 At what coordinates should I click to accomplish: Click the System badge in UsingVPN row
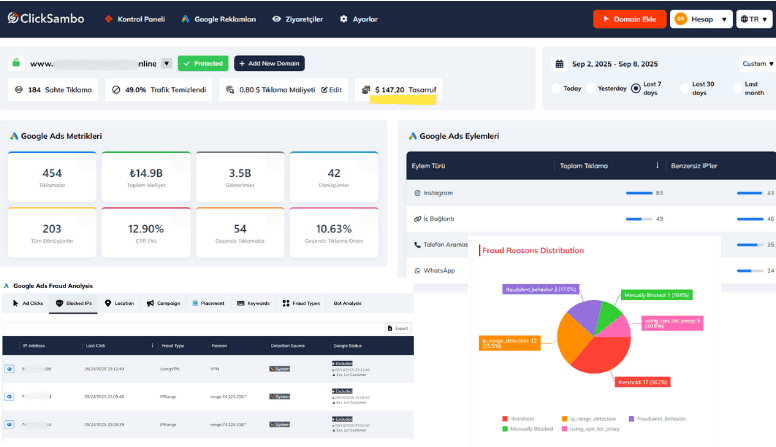point(280,369)
